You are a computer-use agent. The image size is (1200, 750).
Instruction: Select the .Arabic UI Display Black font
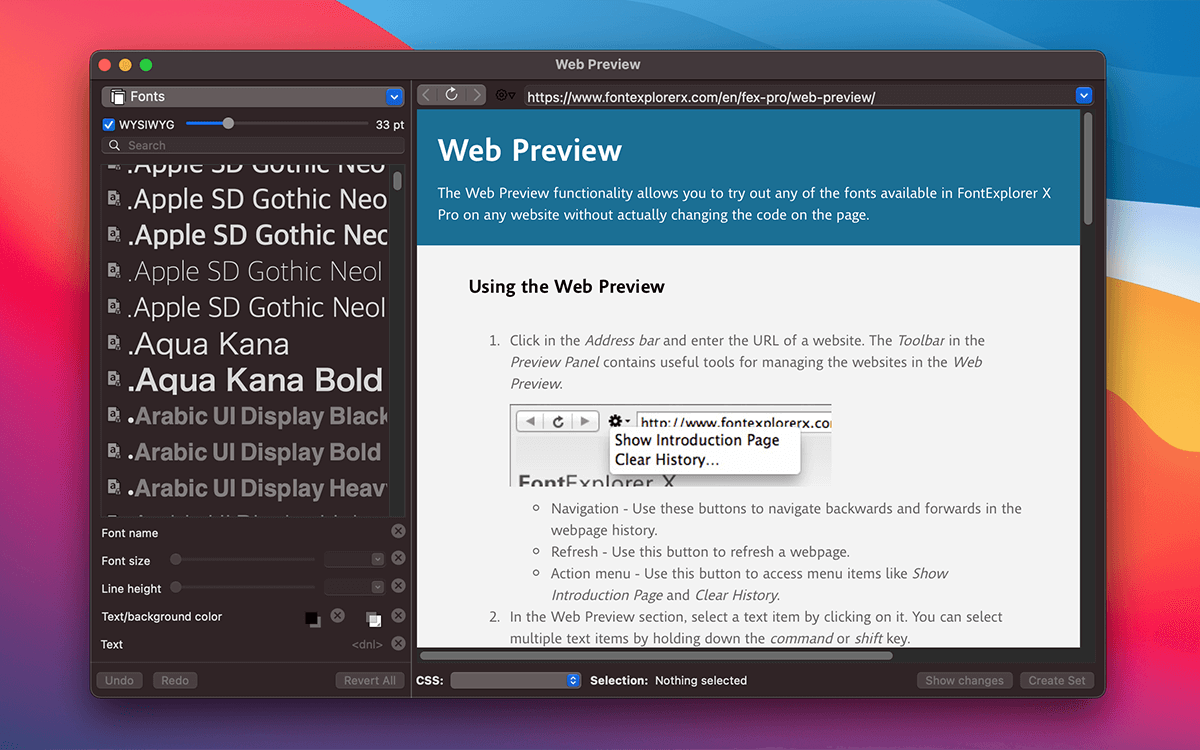[x=247, y=416]
